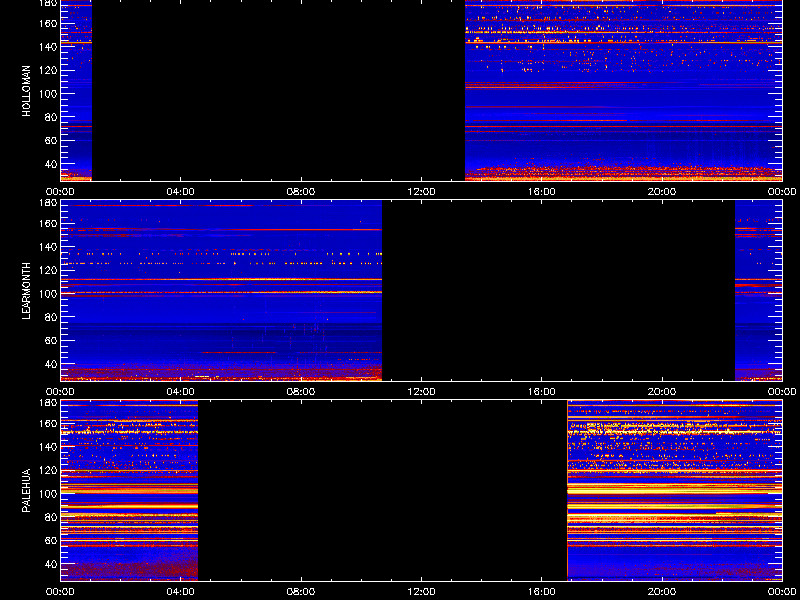Viewport: 800px width, 600px height.
Task: Click the 160 frequency tick label for Holloman
Action: [49, 23]
